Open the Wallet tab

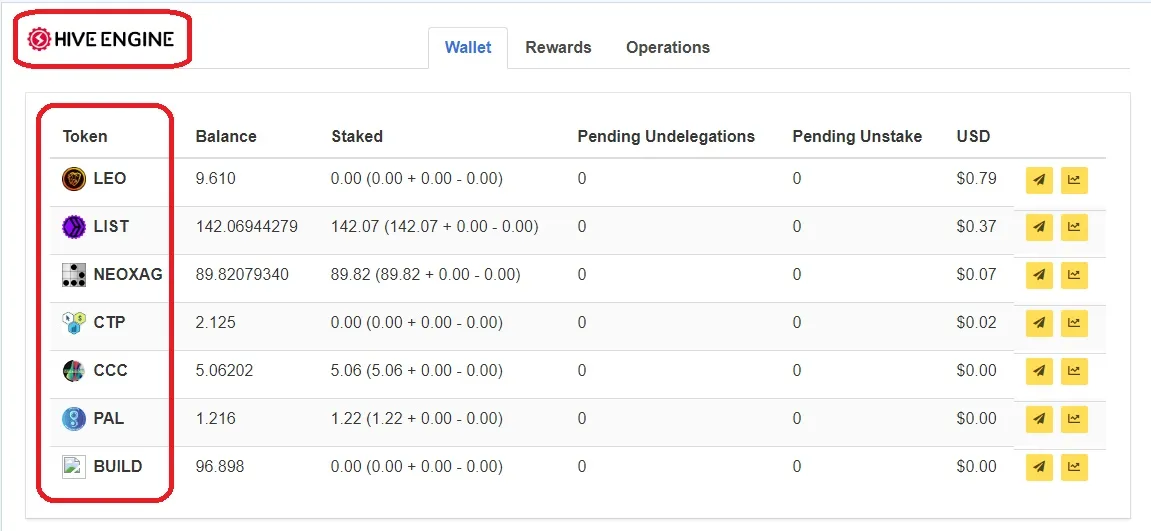(468, 48)
